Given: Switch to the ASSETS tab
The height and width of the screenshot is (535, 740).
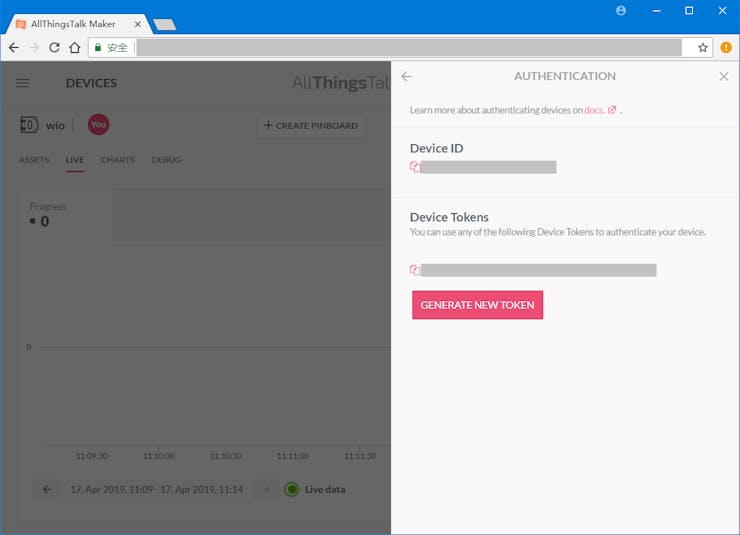Looking at the screenshot, I should [x=34, y=160].
